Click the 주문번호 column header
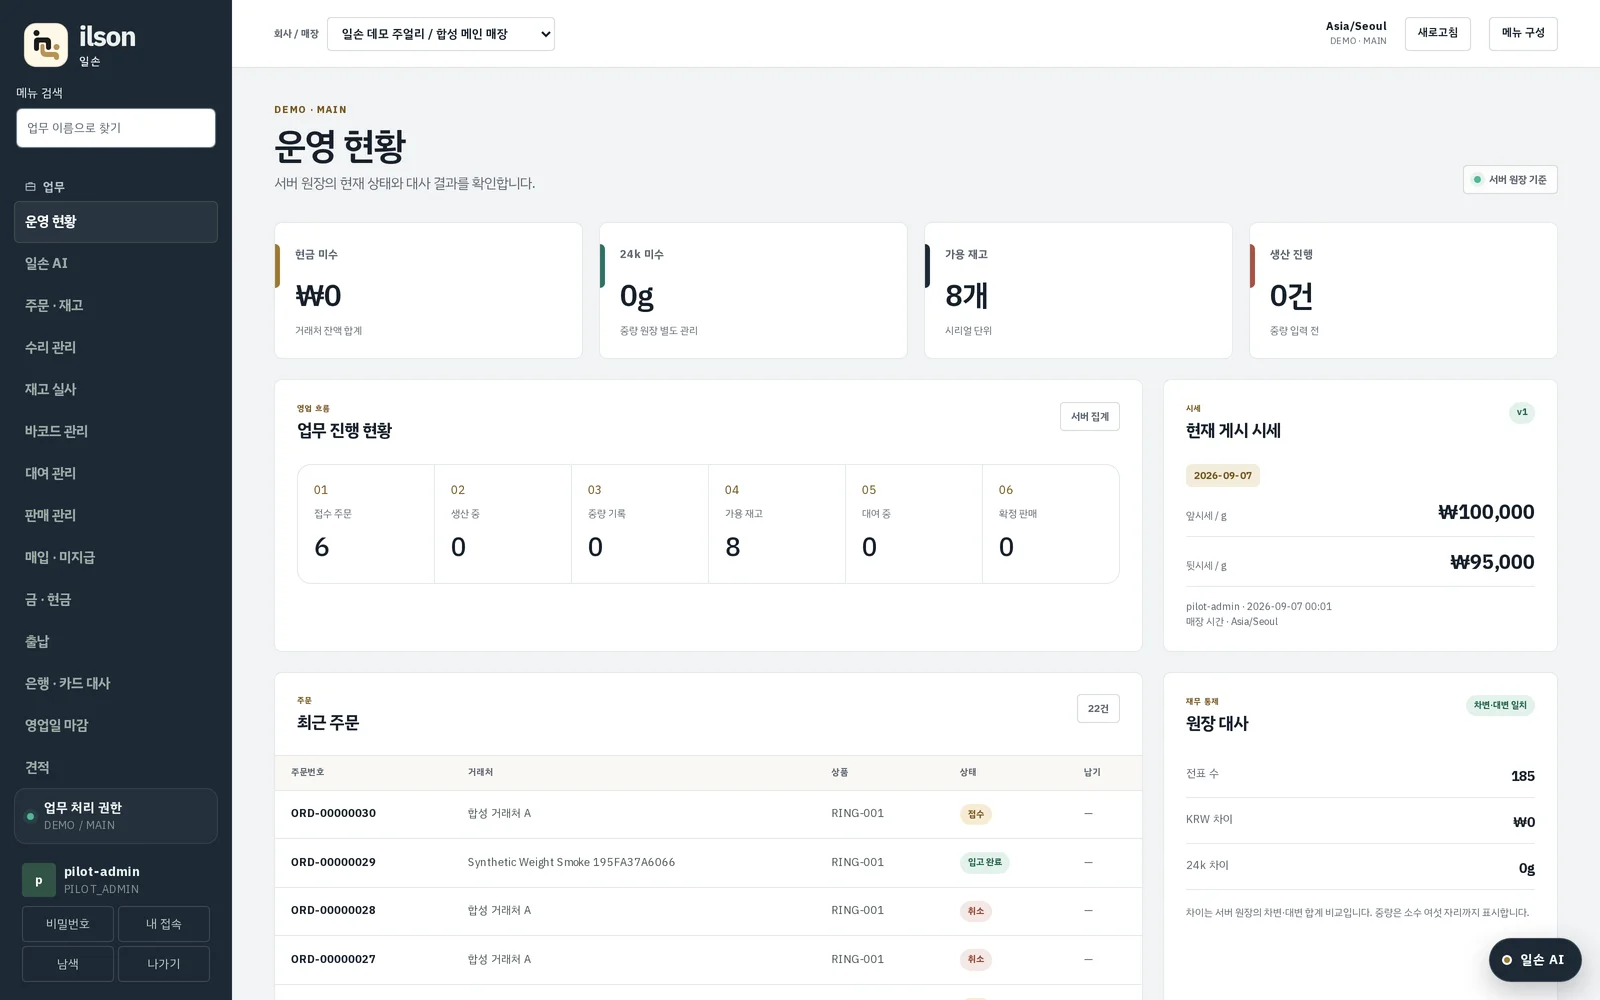1600x1000 pixels. 307,773
